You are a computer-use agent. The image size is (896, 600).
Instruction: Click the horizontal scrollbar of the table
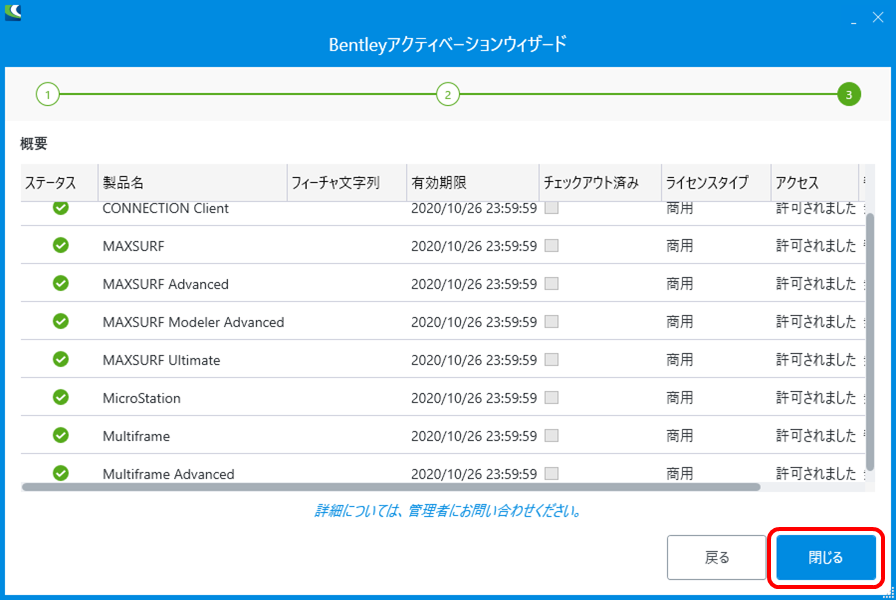tap(391, 487)
